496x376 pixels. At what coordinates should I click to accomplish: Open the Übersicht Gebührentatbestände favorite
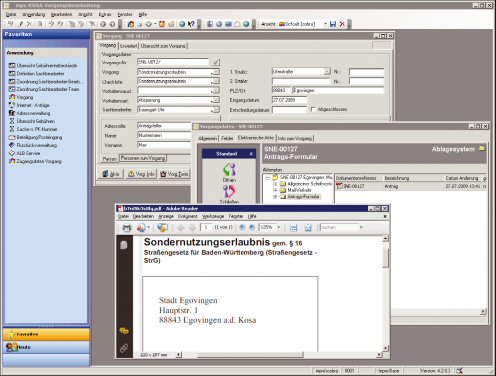[x=43, y=65]
